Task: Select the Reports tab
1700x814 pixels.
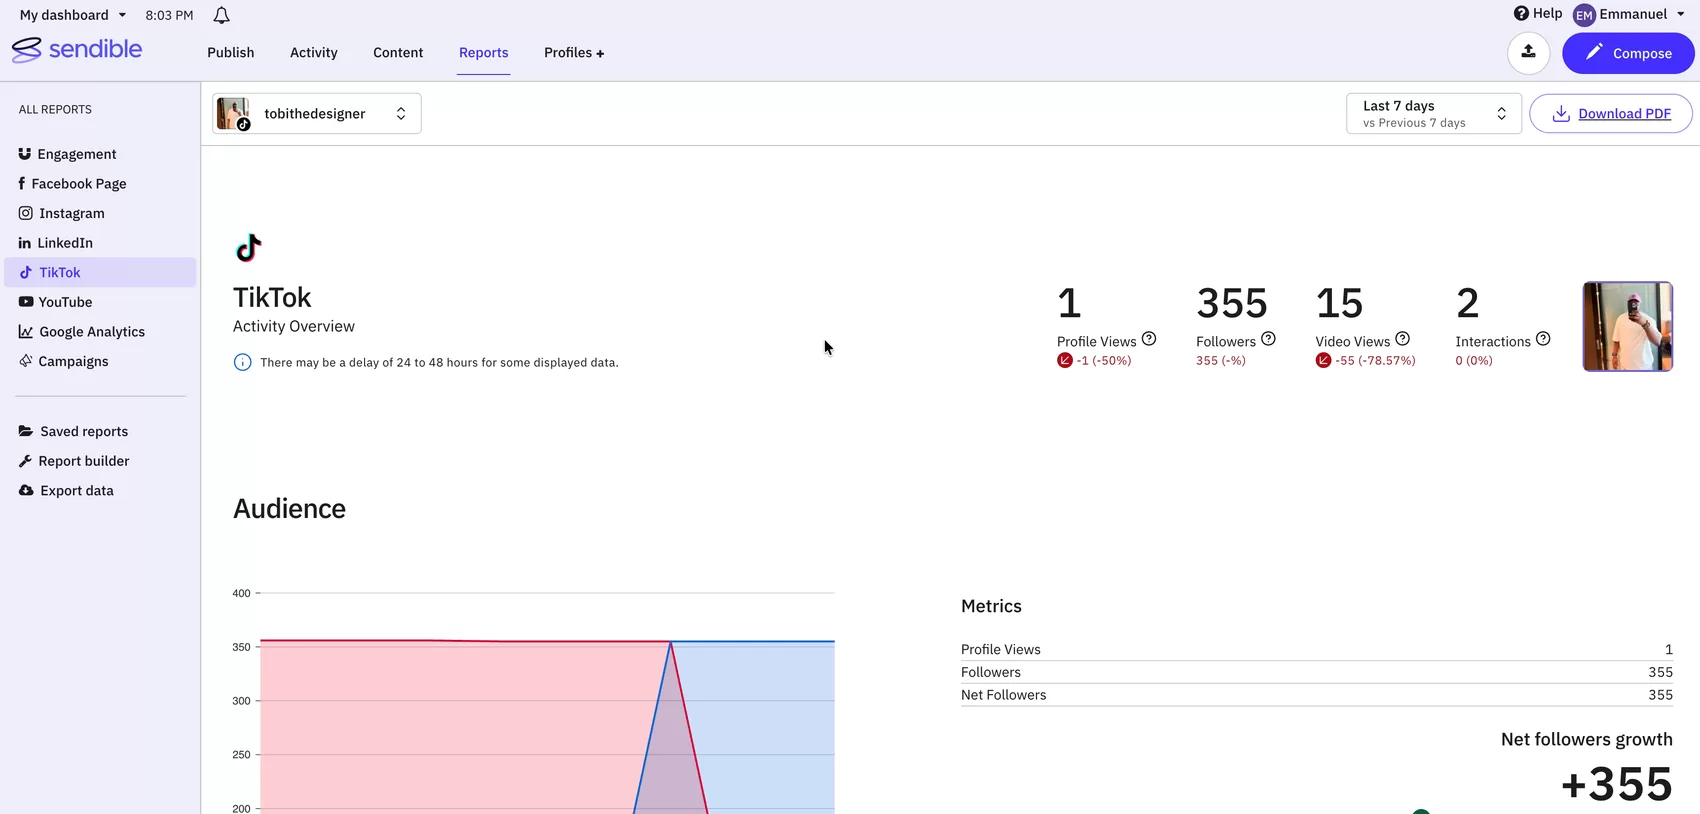Action: point(484,53)
